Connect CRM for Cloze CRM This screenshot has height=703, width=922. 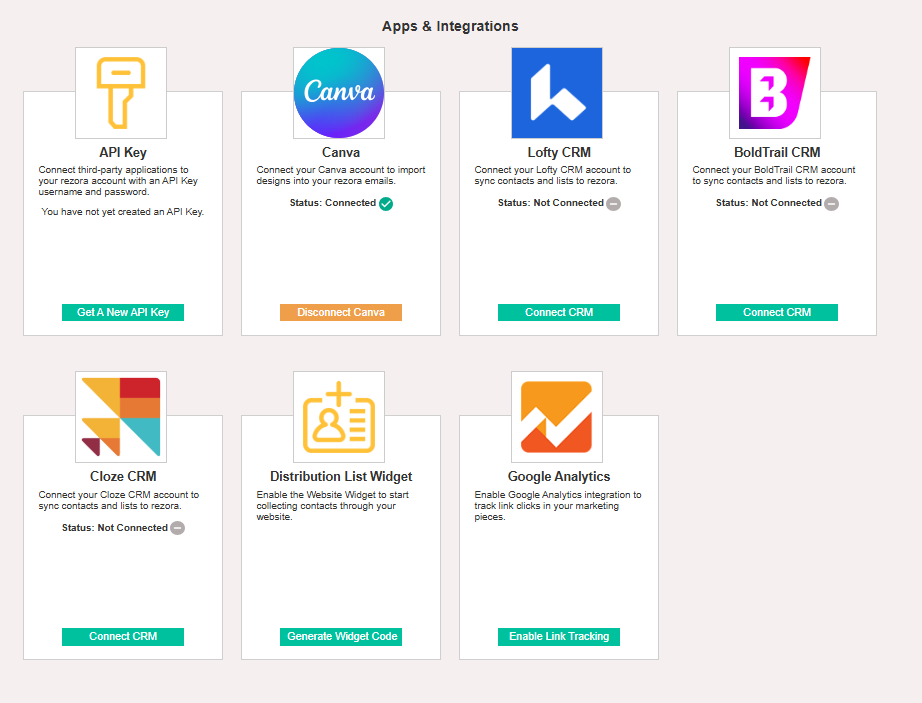coord(123,637)
